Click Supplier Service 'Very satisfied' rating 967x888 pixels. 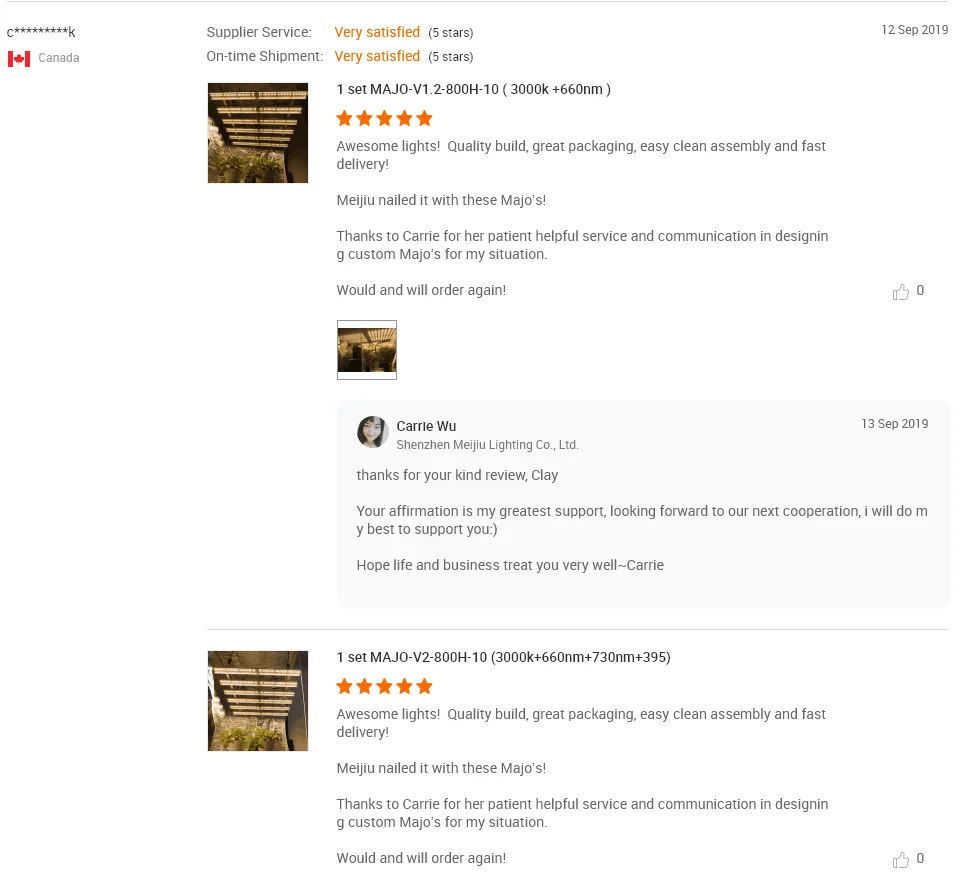(377, 32)
